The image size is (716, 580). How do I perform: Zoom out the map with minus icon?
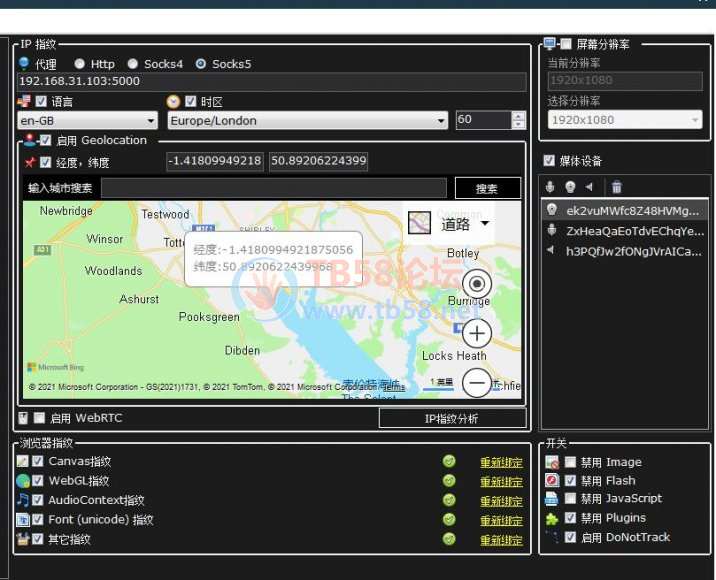[477, 383]
